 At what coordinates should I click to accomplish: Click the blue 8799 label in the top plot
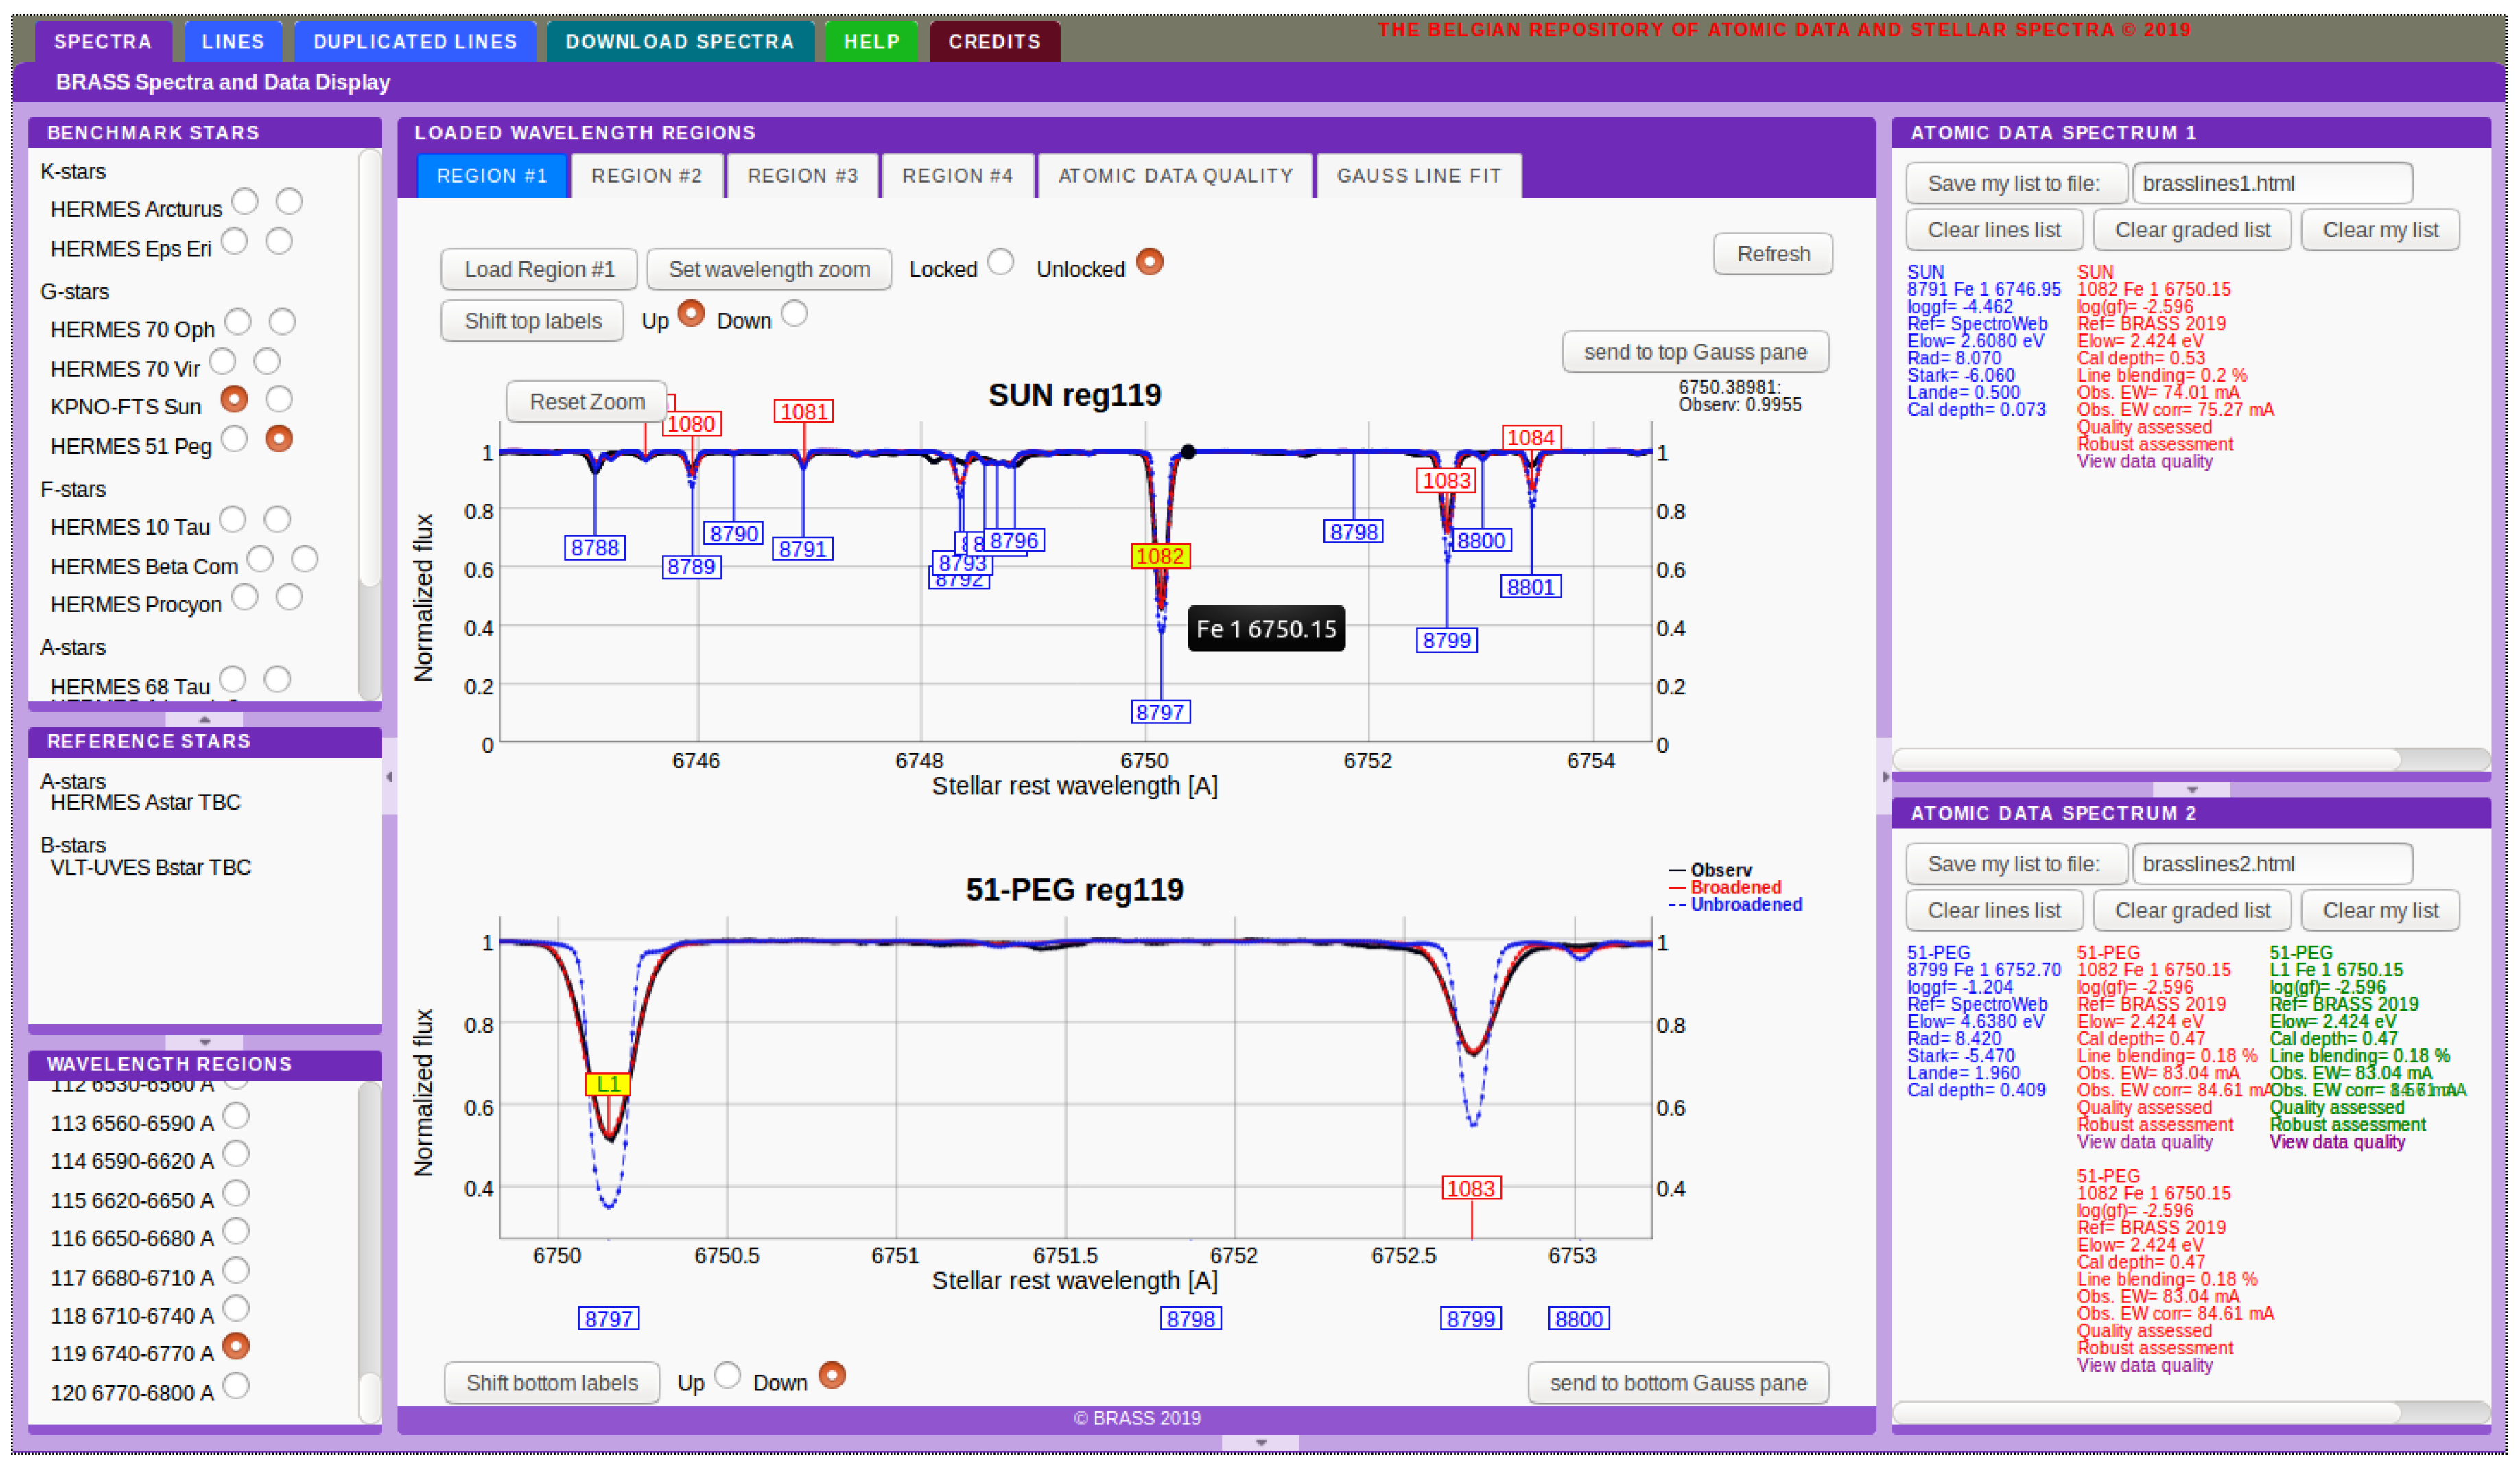(1446, 640)
